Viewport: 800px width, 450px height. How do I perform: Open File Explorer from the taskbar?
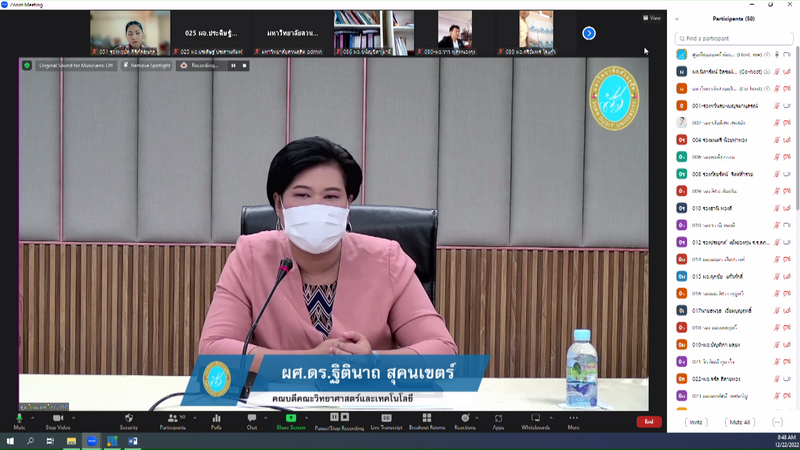pos(71,441)
